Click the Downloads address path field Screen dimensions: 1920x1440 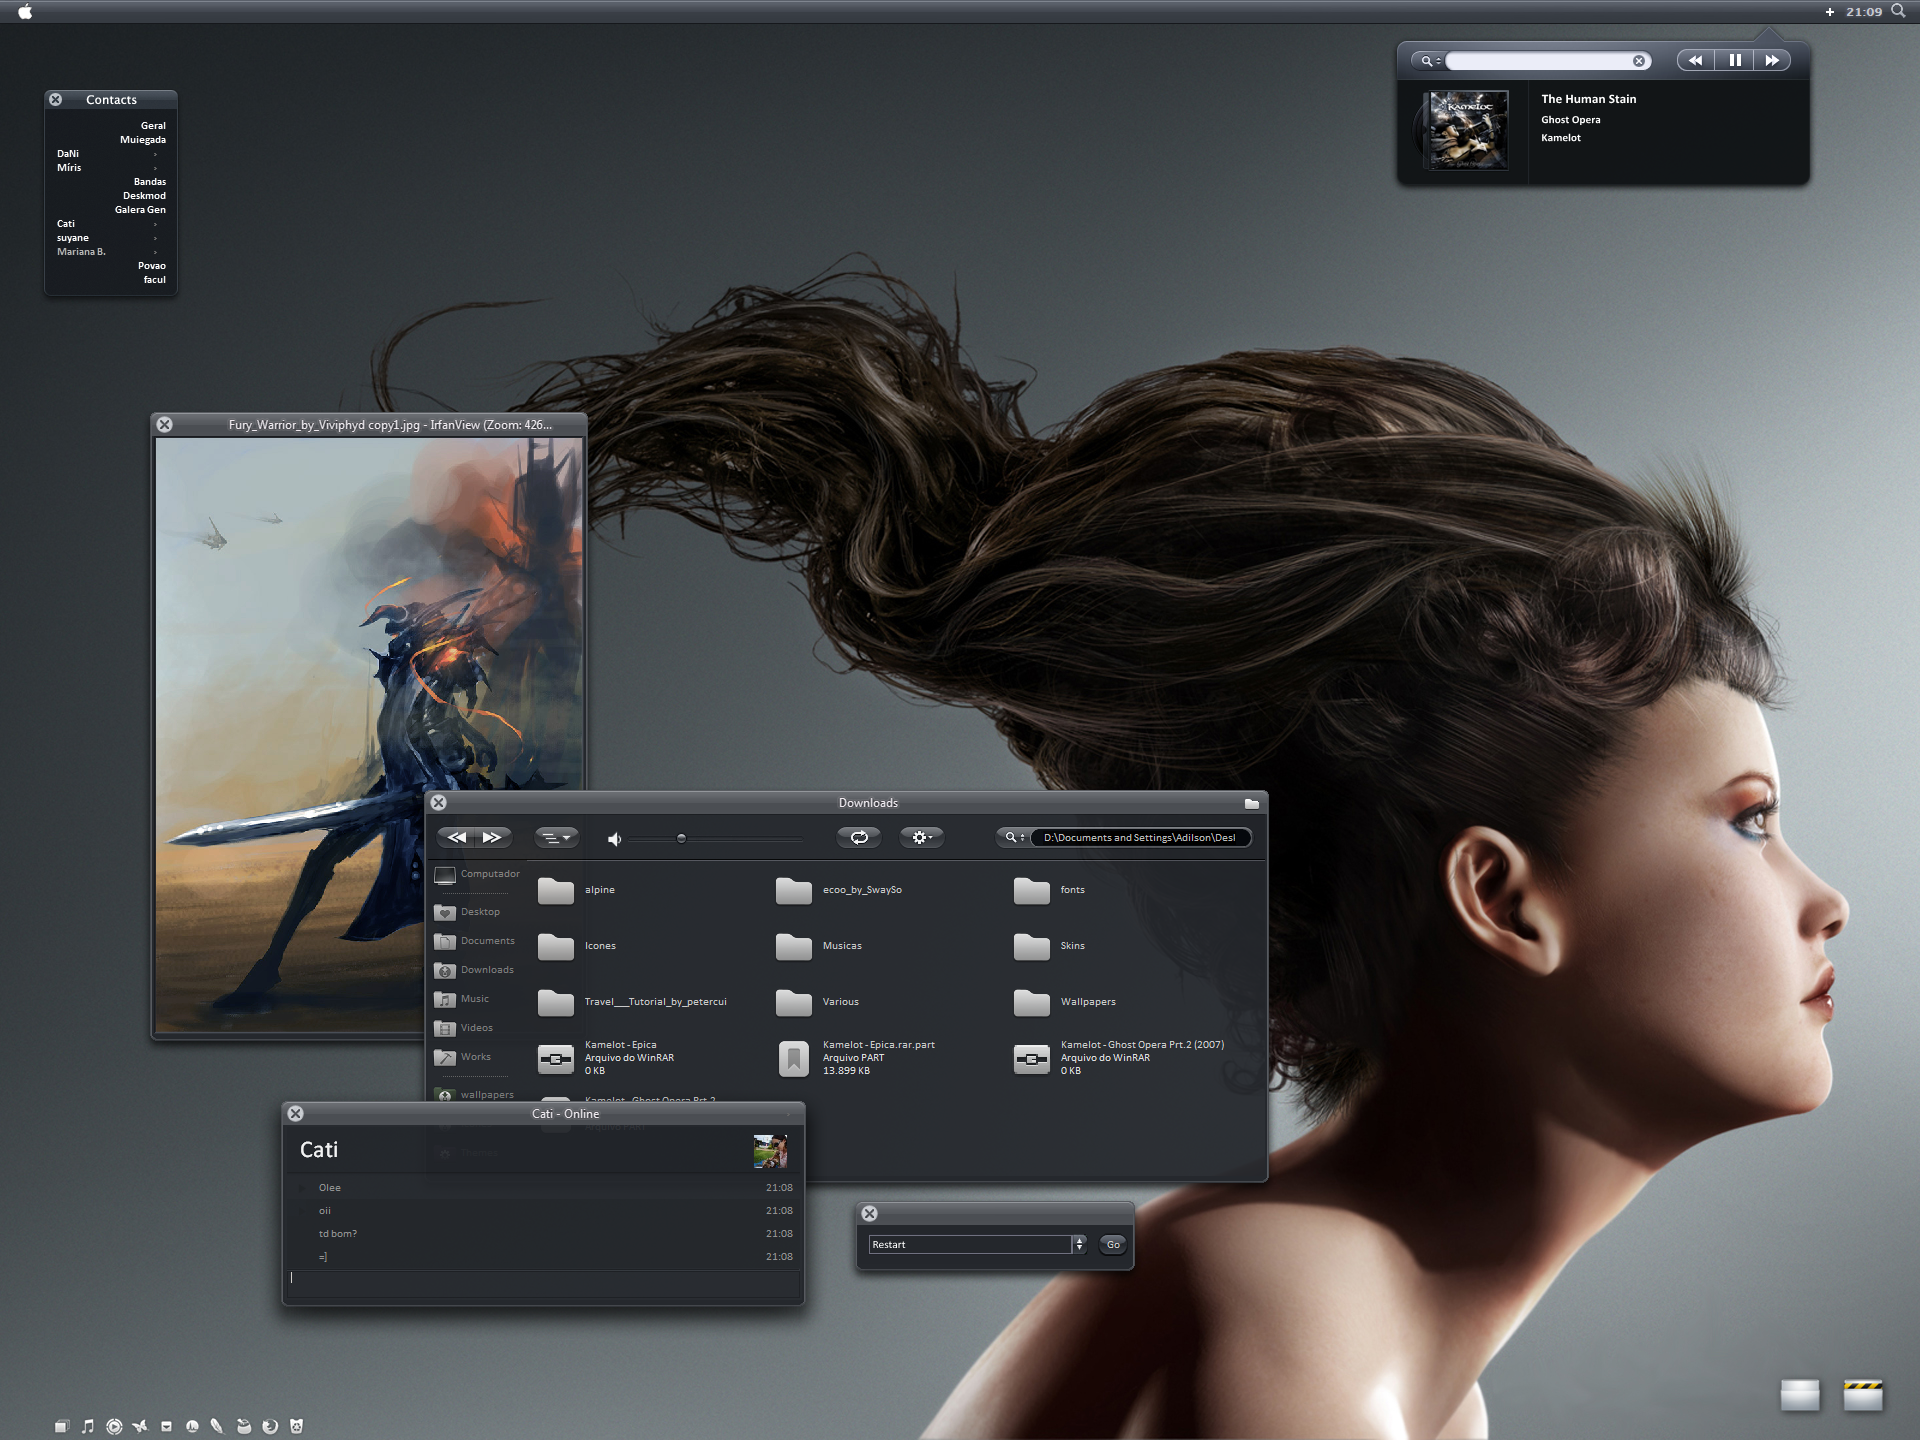pyautogui.click(x=1140, y=837)
